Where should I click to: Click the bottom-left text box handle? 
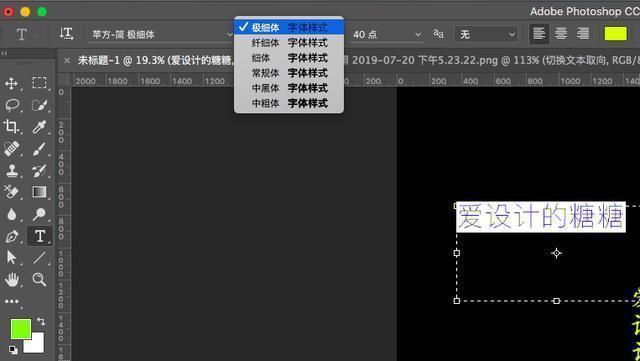457,301
